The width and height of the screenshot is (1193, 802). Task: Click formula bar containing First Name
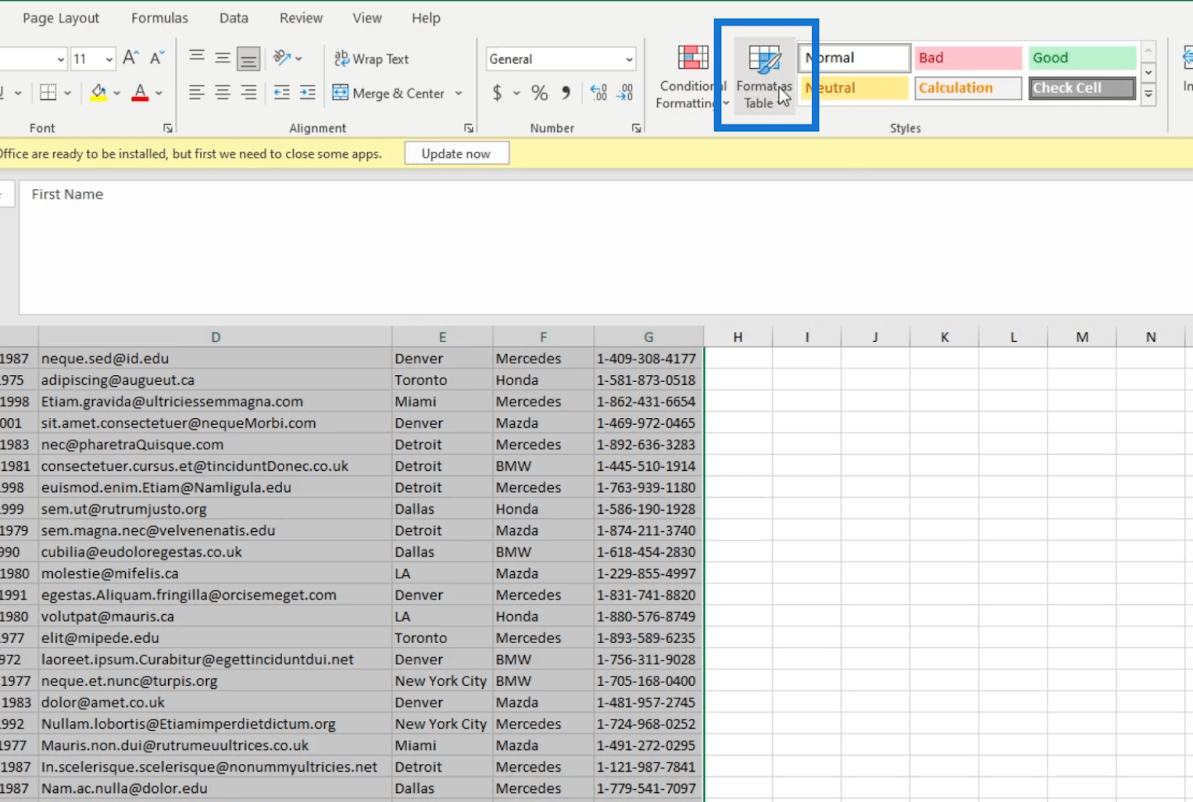coord(605,247)
